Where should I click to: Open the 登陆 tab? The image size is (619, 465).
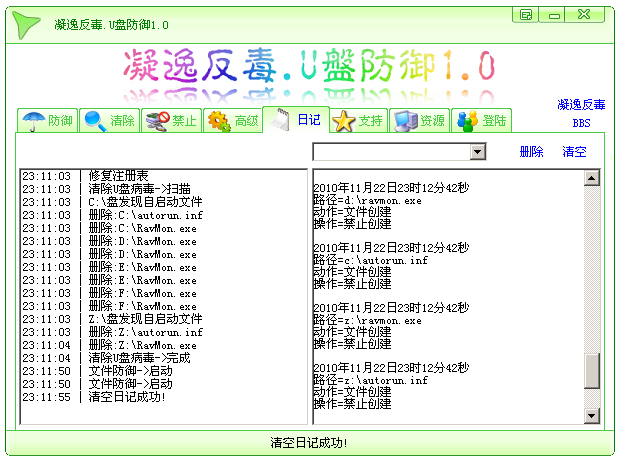coord(481,120)
